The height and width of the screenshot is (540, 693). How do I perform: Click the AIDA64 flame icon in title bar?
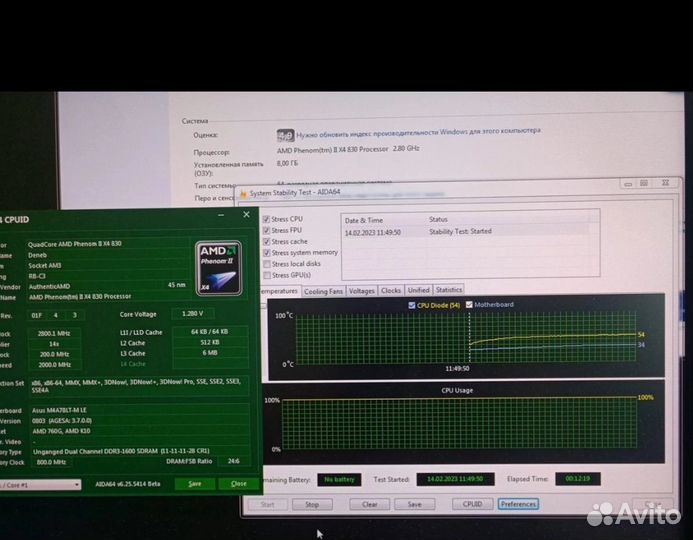coord(243,192)
